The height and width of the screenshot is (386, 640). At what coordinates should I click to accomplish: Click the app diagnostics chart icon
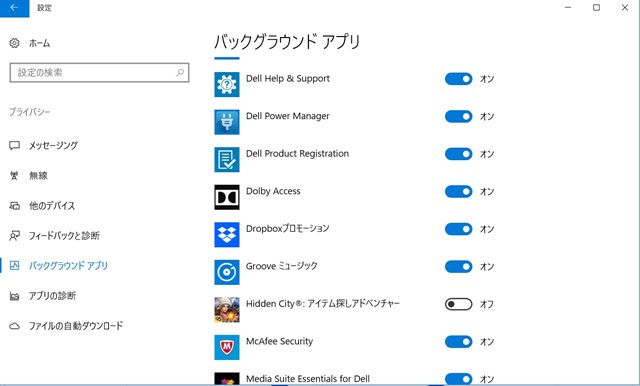[14, 296]
